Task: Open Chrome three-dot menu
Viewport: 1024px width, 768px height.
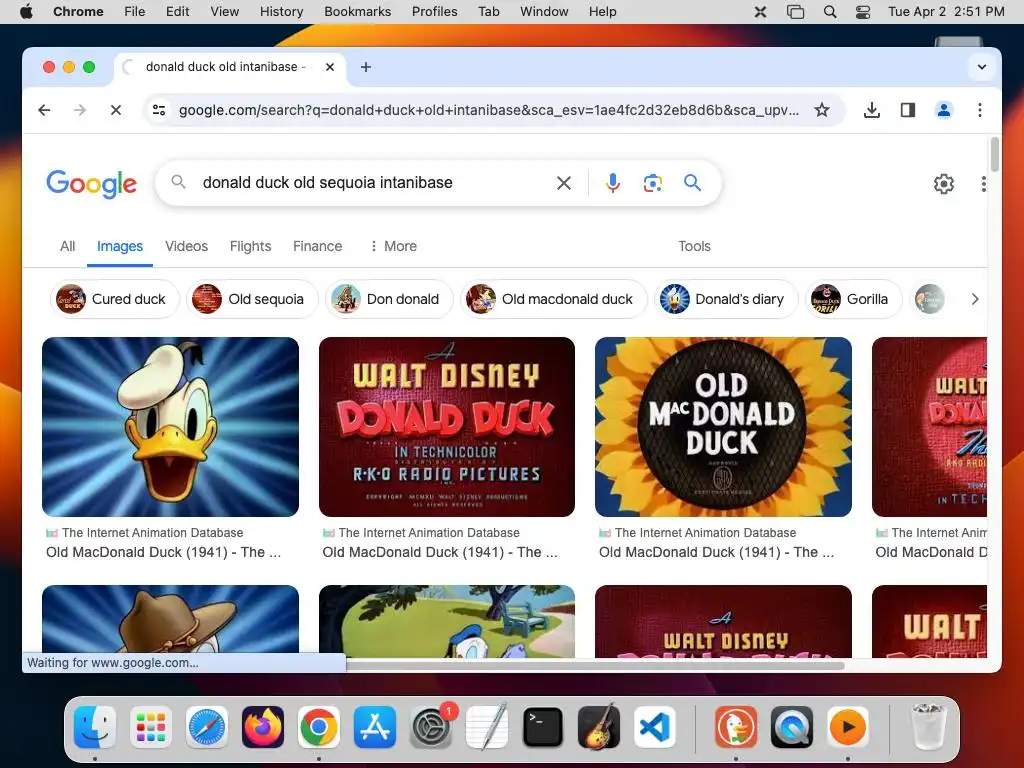Action: coord(980,110)
